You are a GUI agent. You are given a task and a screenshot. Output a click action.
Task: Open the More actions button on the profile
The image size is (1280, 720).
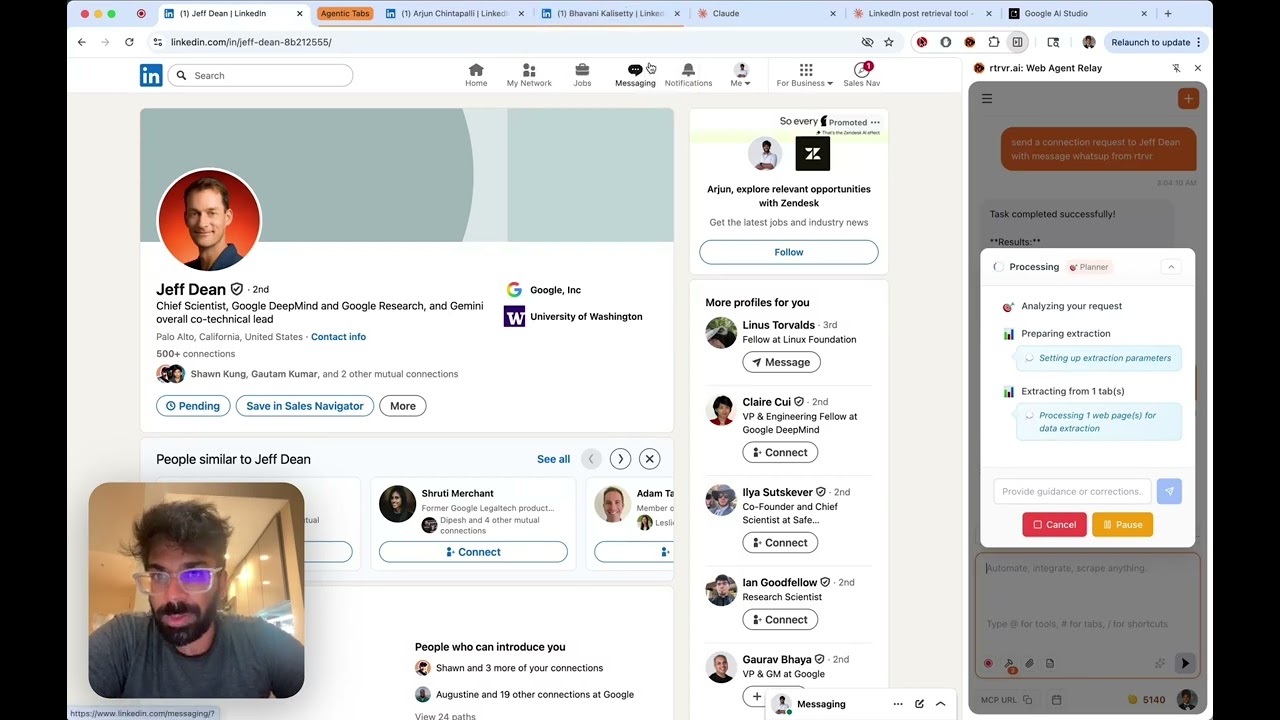[403, 406]
